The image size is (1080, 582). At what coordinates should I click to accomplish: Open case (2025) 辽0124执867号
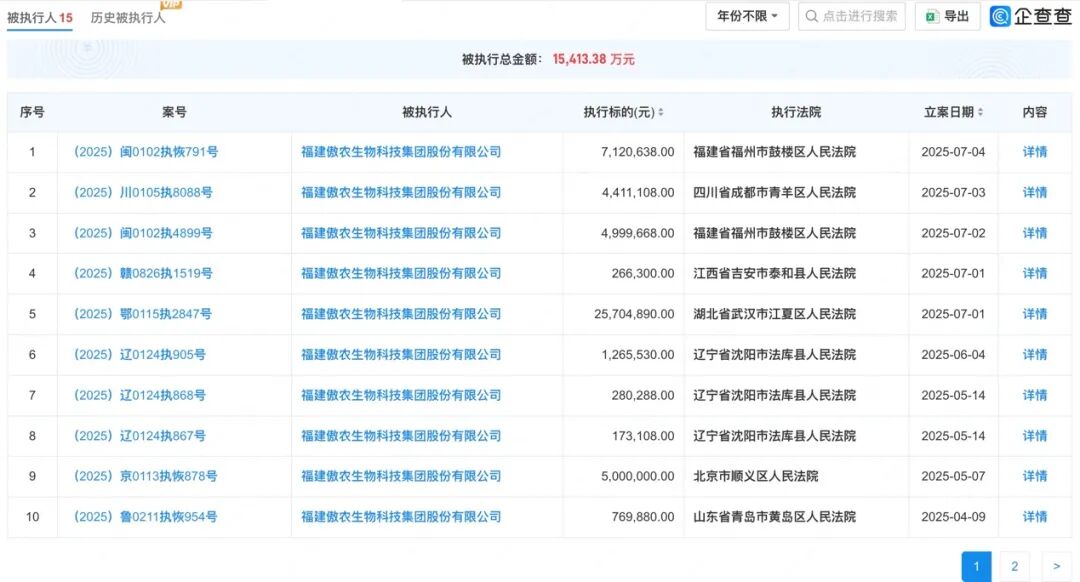coord(140,436)
